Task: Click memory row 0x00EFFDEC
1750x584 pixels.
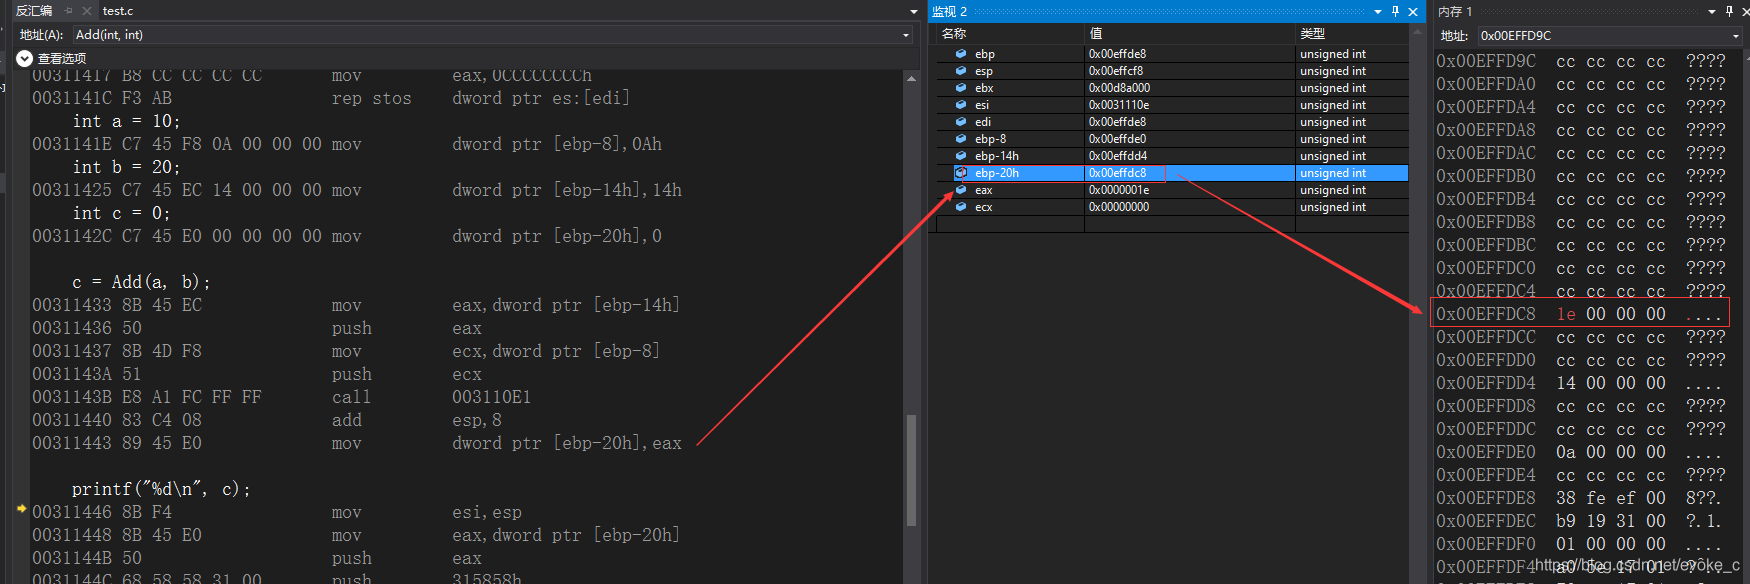Action: pyautogui.click(x=1580, y=521)
